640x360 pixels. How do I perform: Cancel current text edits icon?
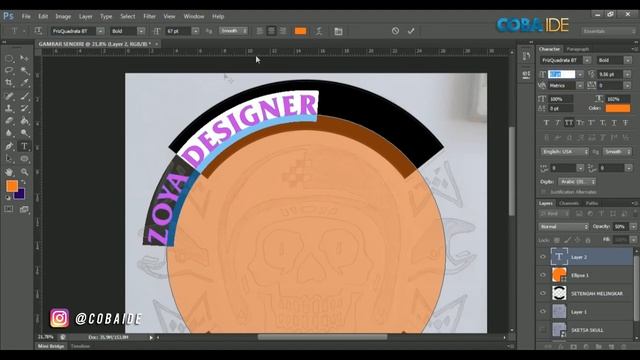[x=395, y=31]
